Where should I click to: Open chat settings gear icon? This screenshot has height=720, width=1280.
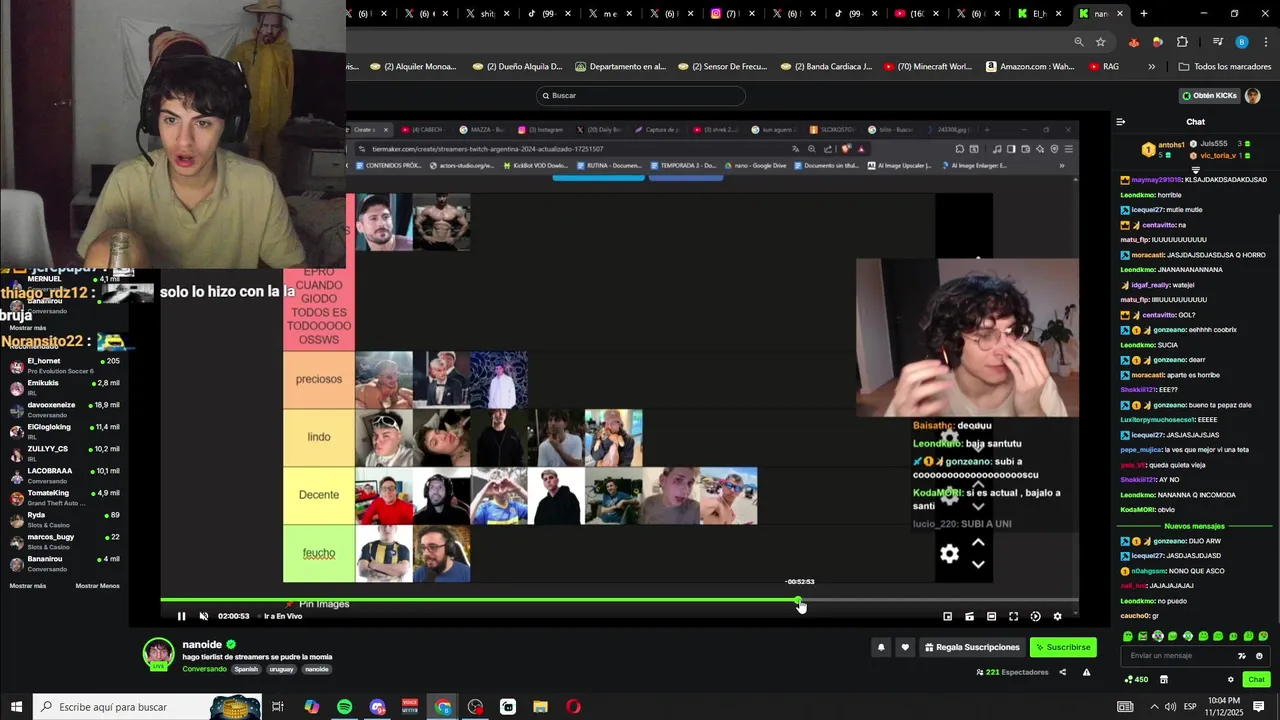[x=1231, y=680]
